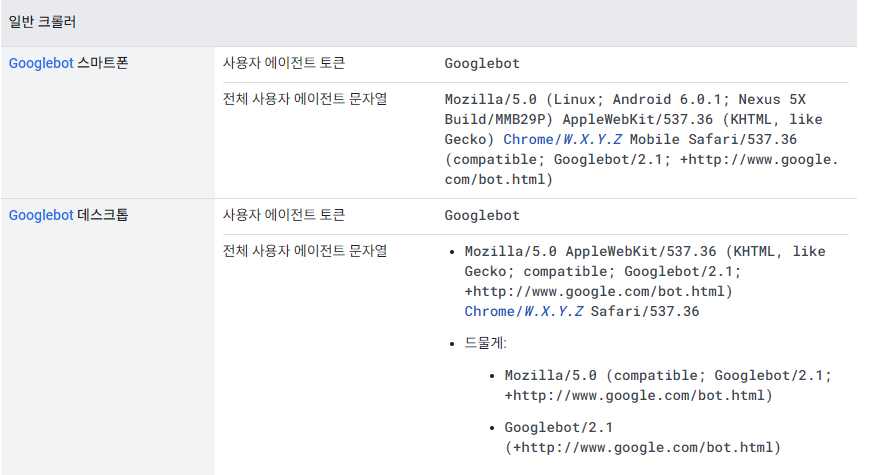Click Chrome/W.X.Y.Z link before Mobile Safari
This screenshot has width=872, height=475.
point(563,139)
